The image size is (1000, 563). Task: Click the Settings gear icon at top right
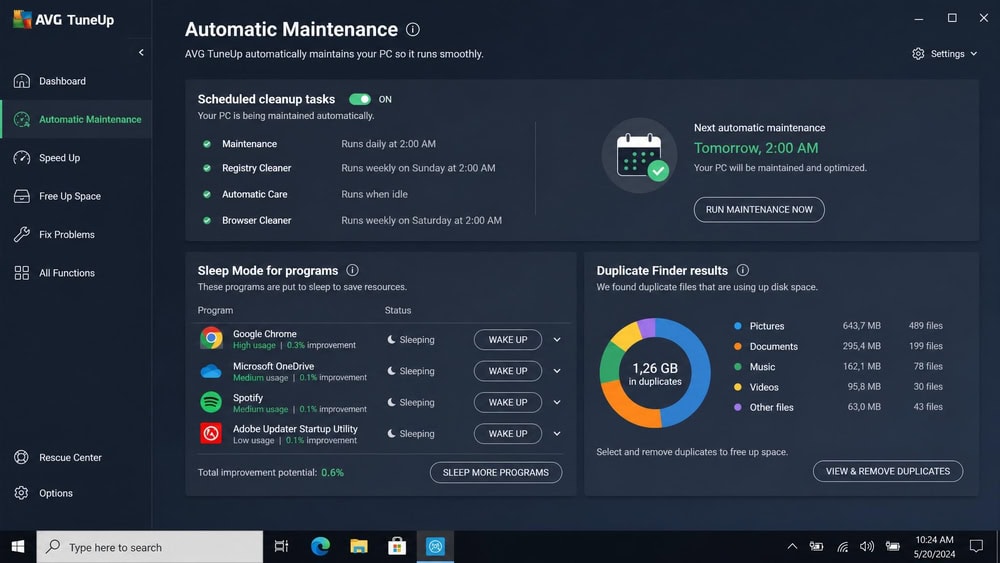(x=918, y=54)
